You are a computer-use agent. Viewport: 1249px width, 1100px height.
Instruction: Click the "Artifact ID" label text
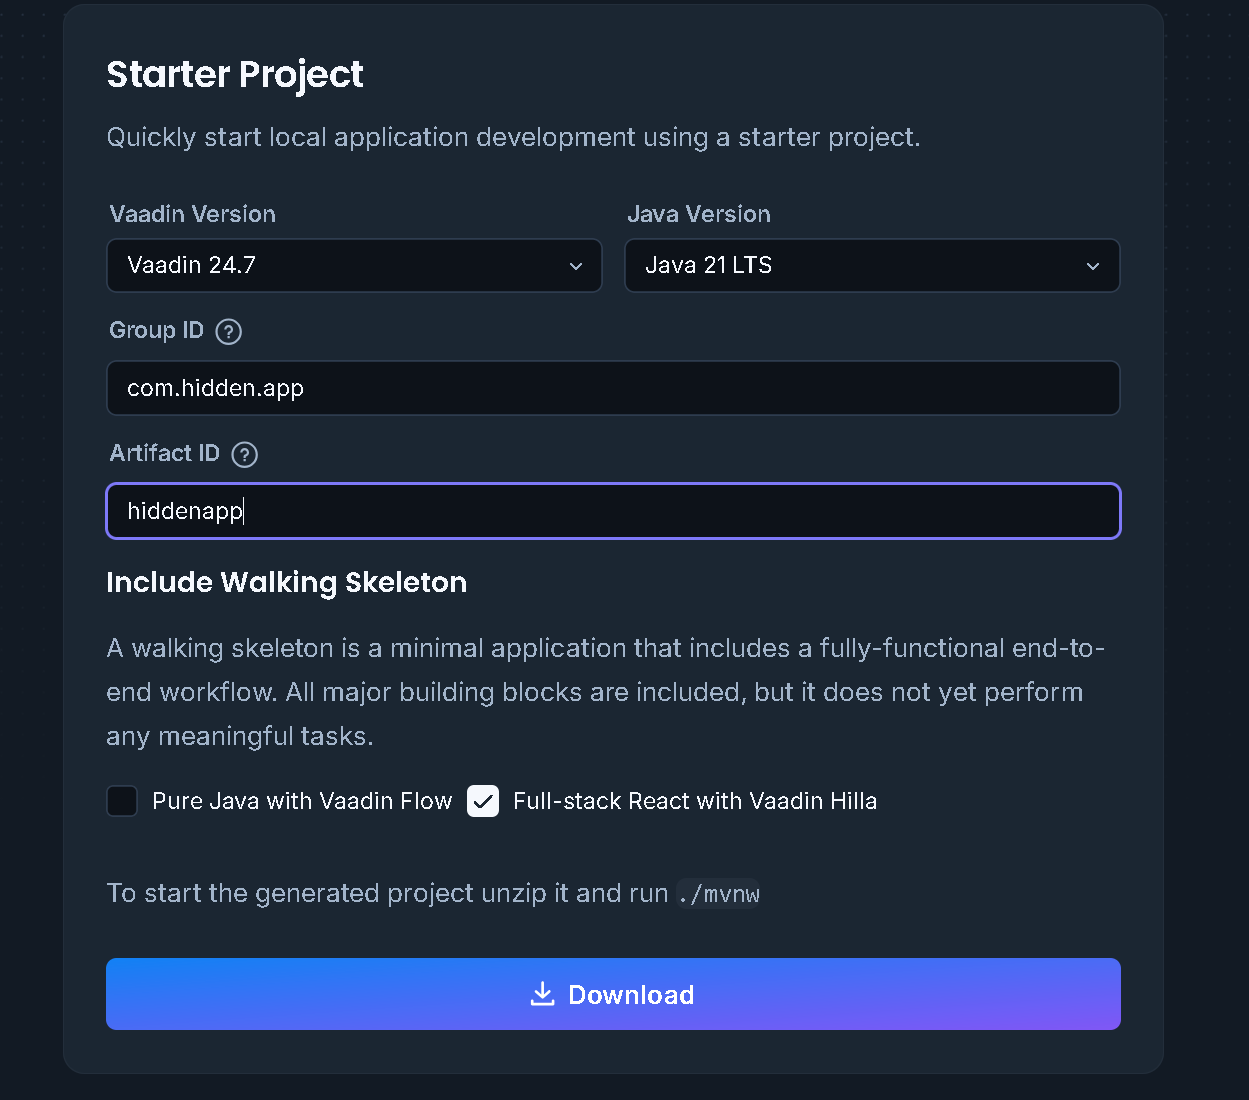click(165, 454)
